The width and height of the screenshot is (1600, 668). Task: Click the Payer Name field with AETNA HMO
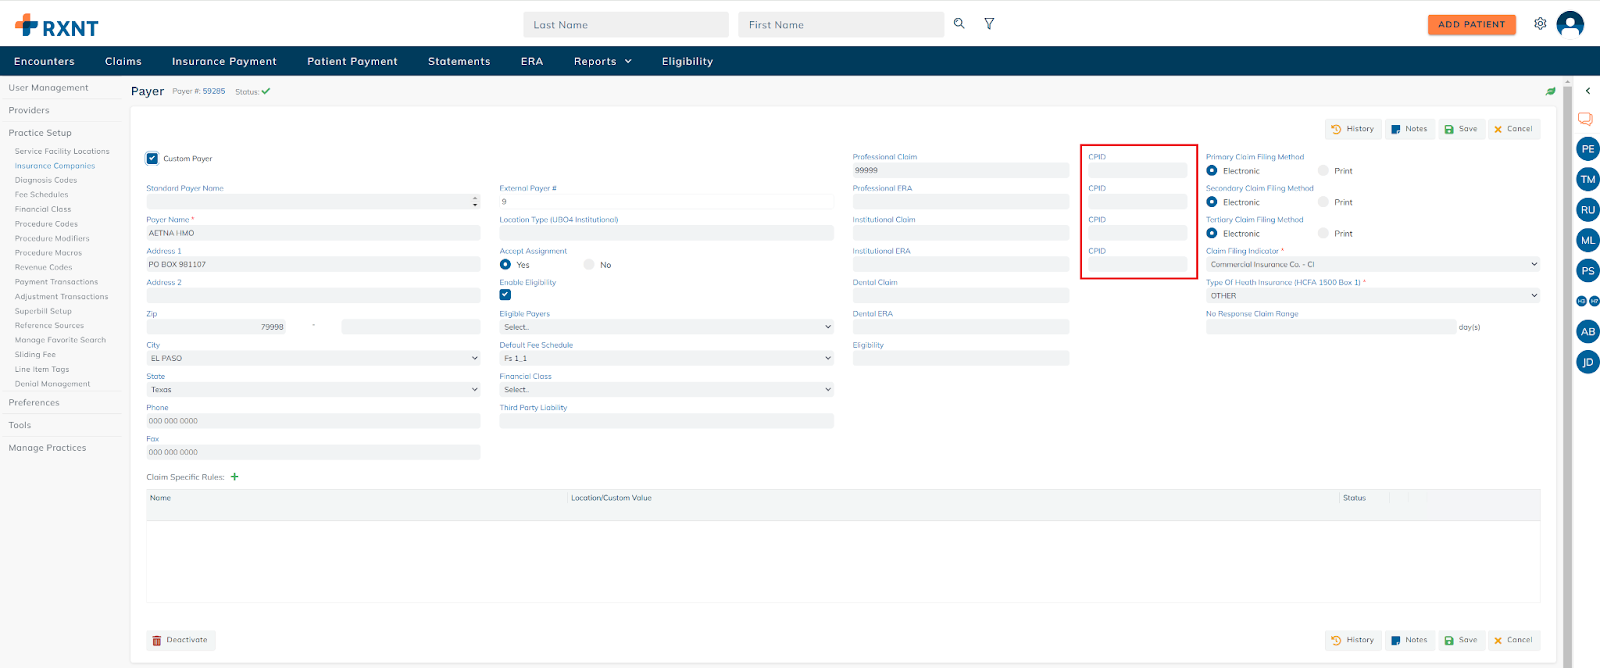[x=313, y=233]
